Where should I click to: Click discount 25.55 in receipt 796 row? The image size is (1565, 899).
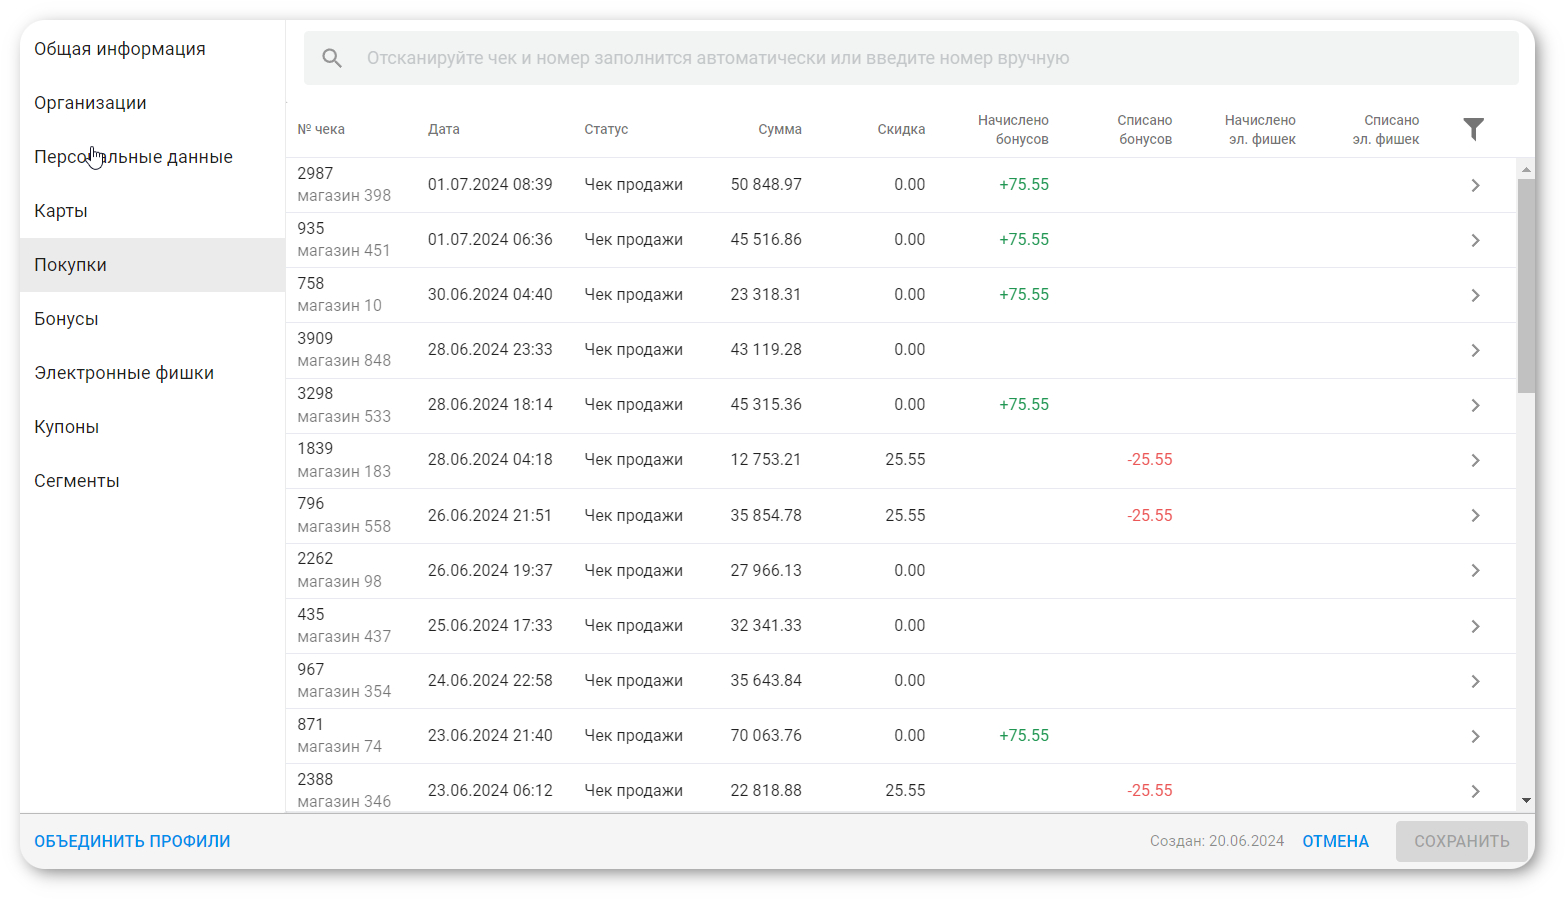[x=905, y=515]
